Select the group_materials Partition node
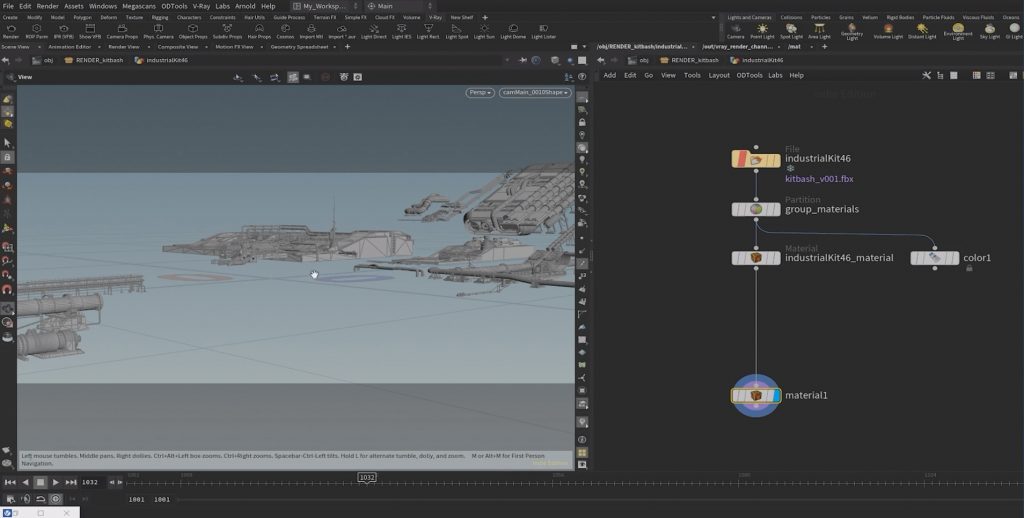 (756, 209)
